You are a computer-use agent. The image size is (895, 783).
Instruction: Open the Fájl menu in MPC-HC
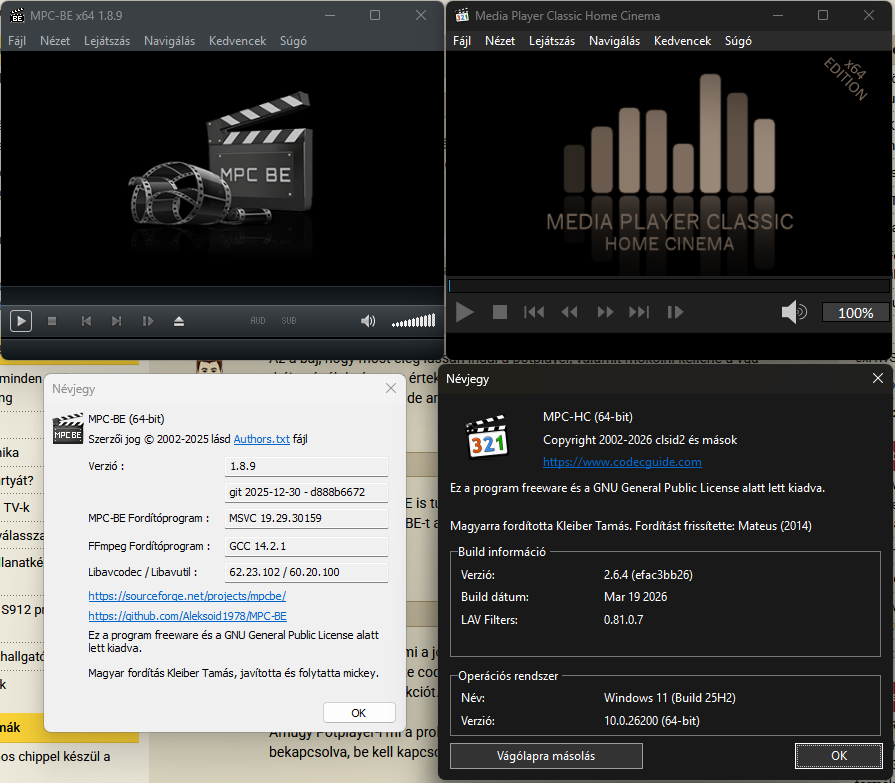(462, 41)
